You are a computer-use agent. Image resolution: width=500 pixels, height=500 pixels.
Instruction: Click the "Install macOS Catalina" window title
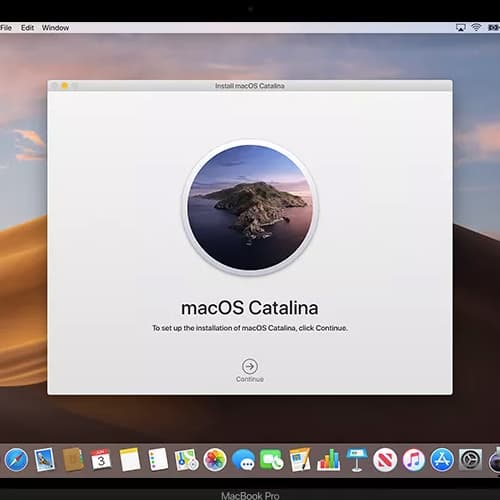tap(250, 86)
